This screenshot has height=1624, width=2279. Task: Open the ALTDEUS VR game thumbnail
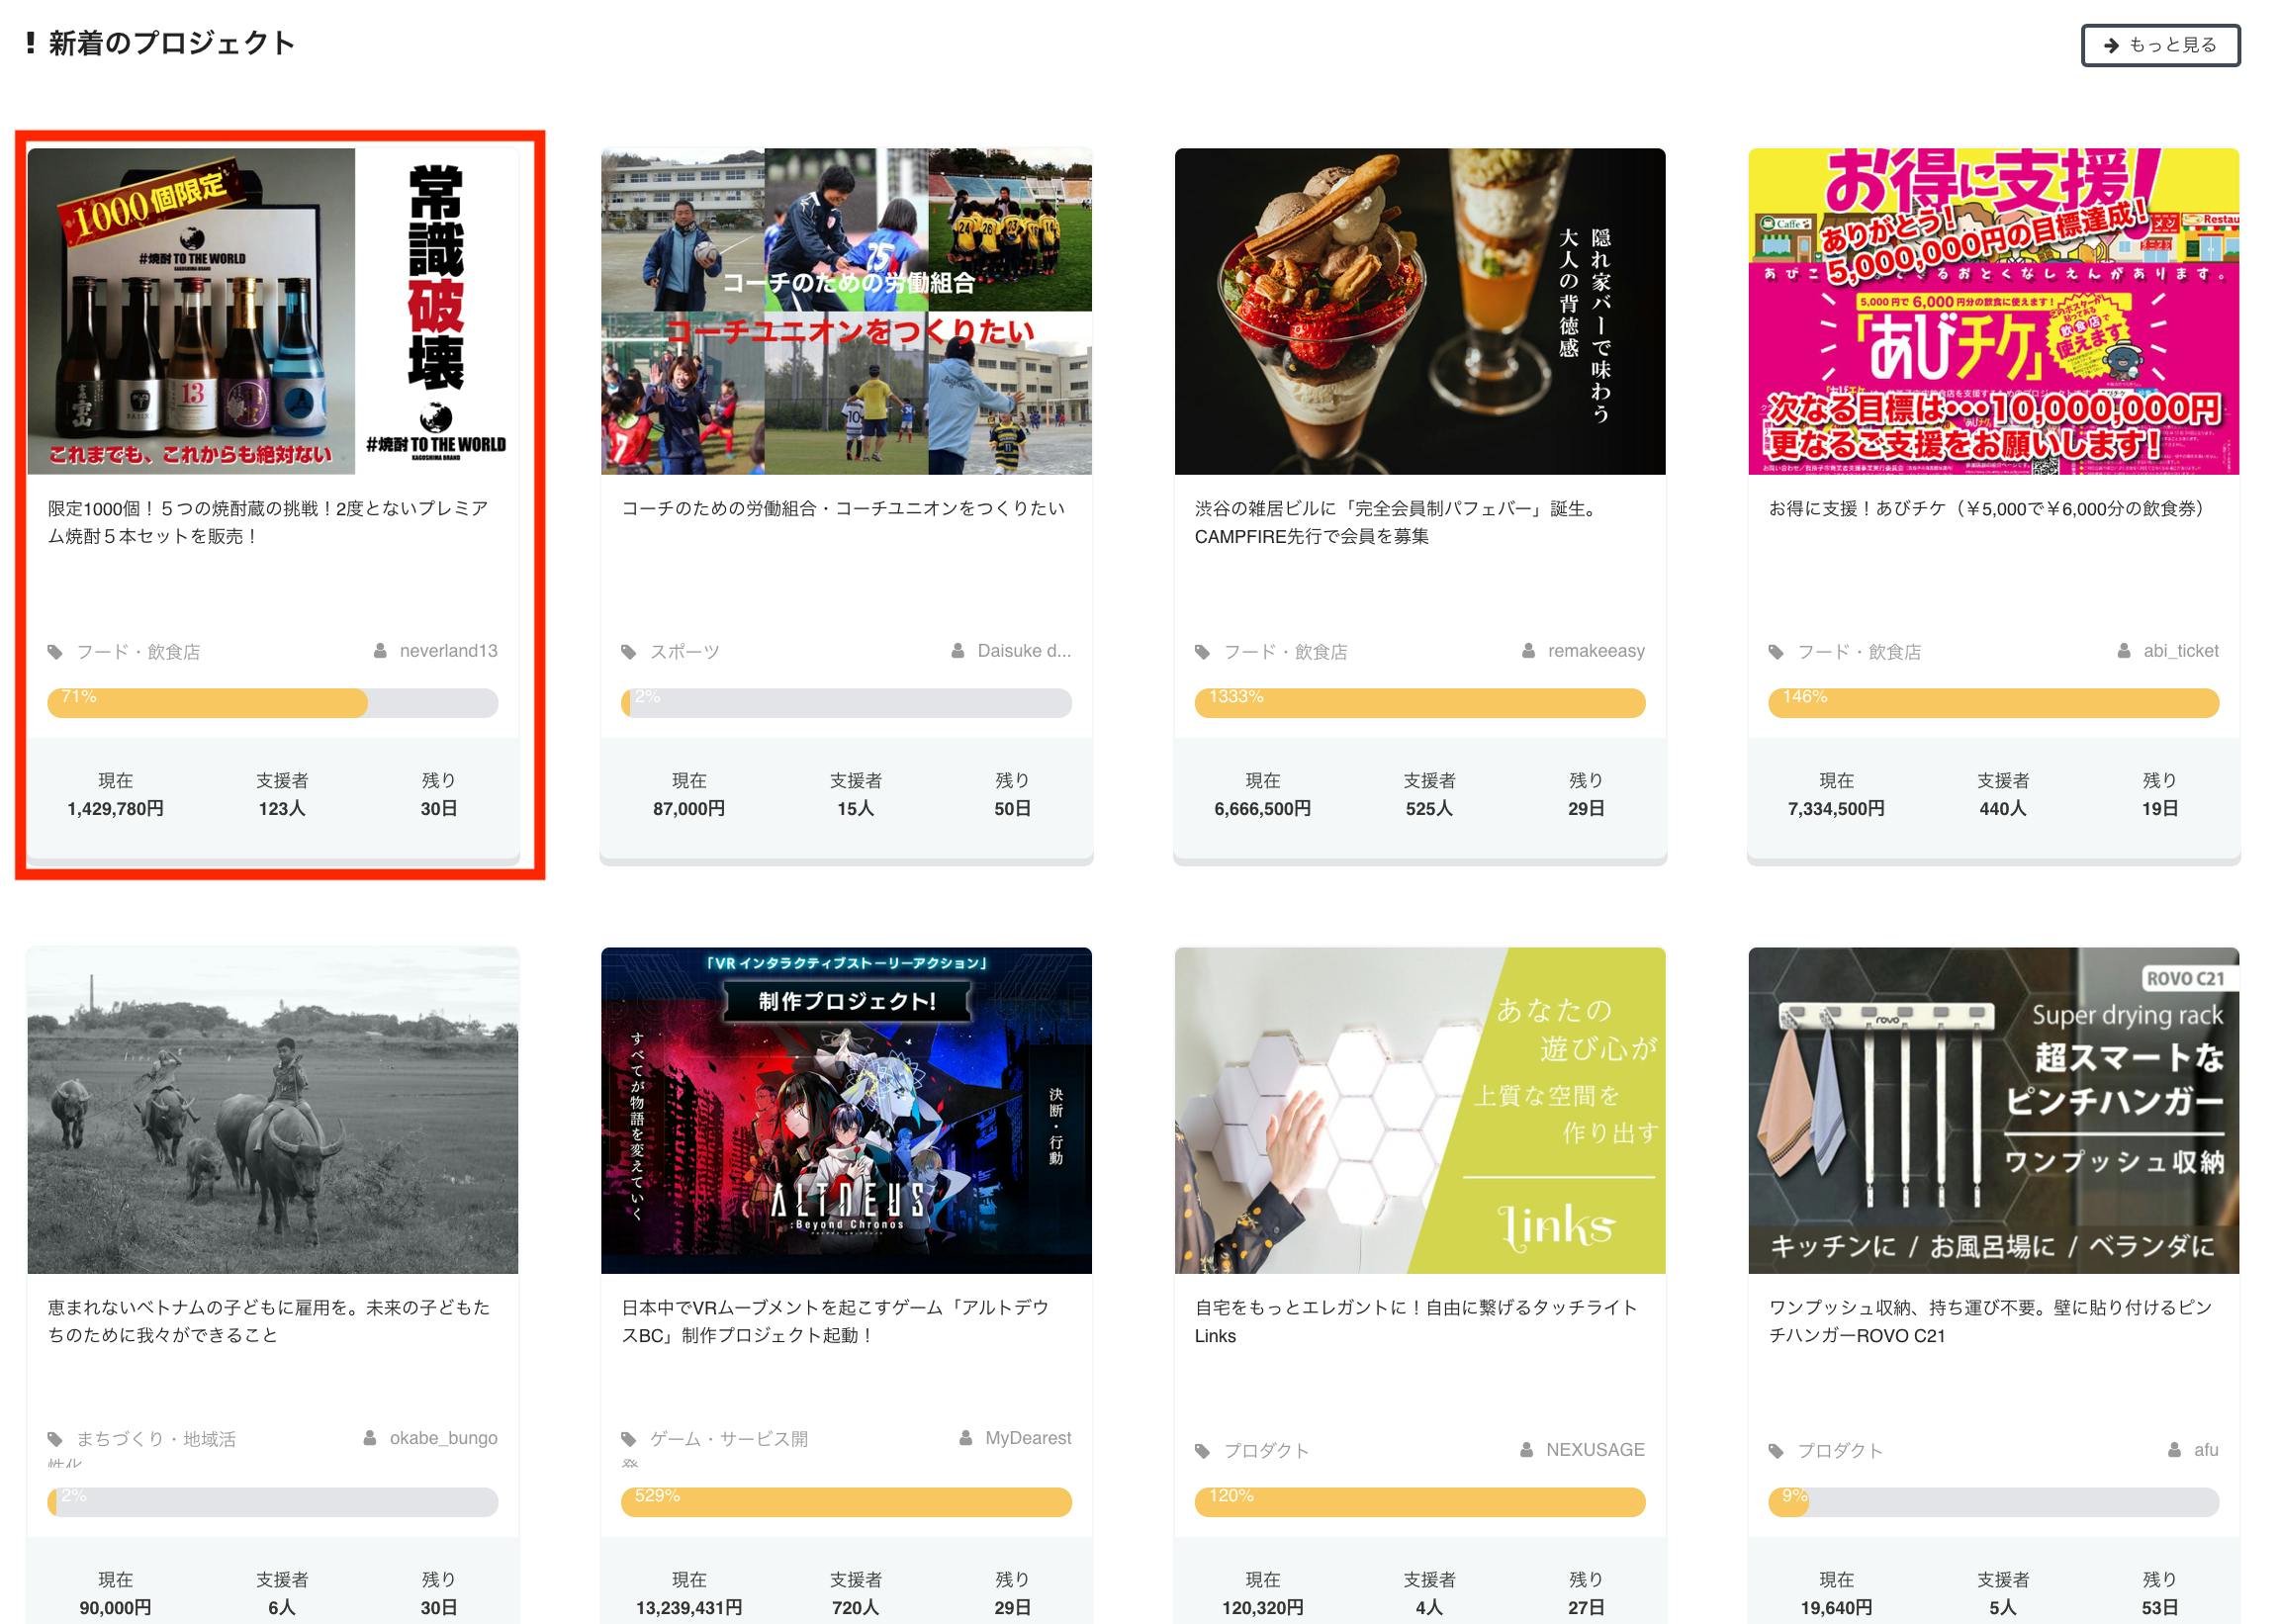point(845,1110)
